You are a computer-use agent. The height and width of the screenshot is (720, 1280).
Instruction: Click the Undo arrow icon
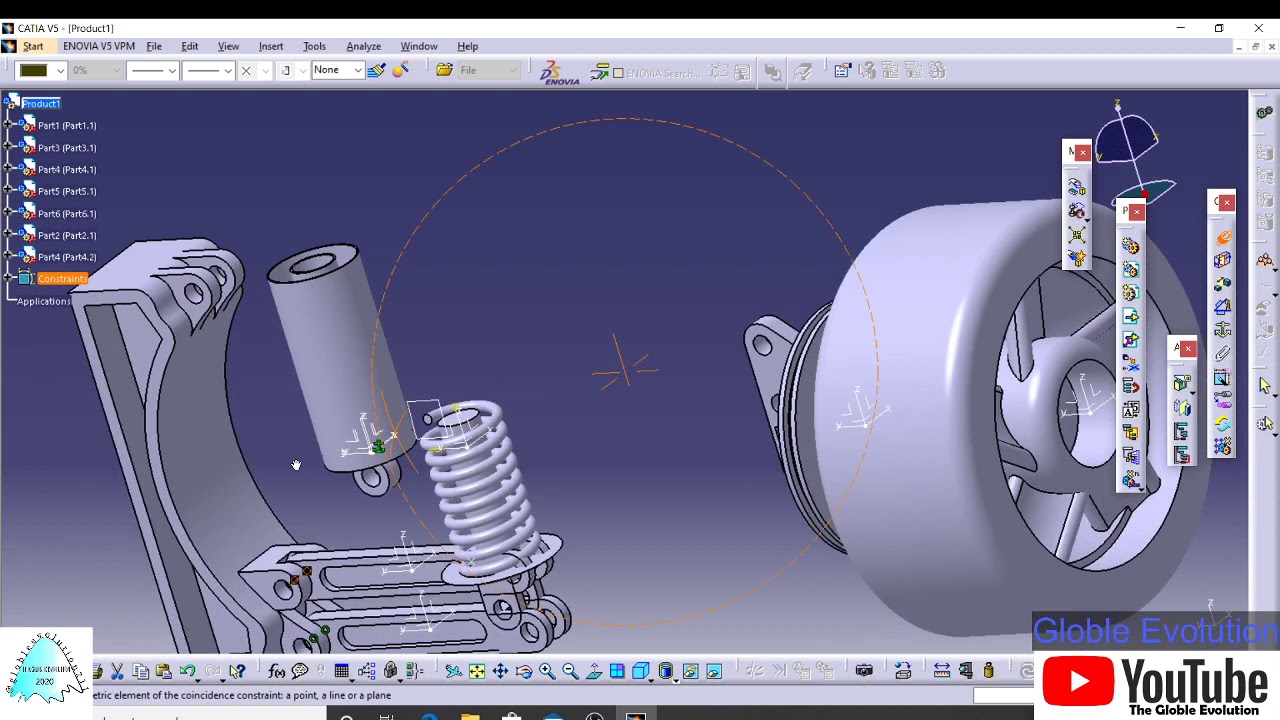click(187, 671)
